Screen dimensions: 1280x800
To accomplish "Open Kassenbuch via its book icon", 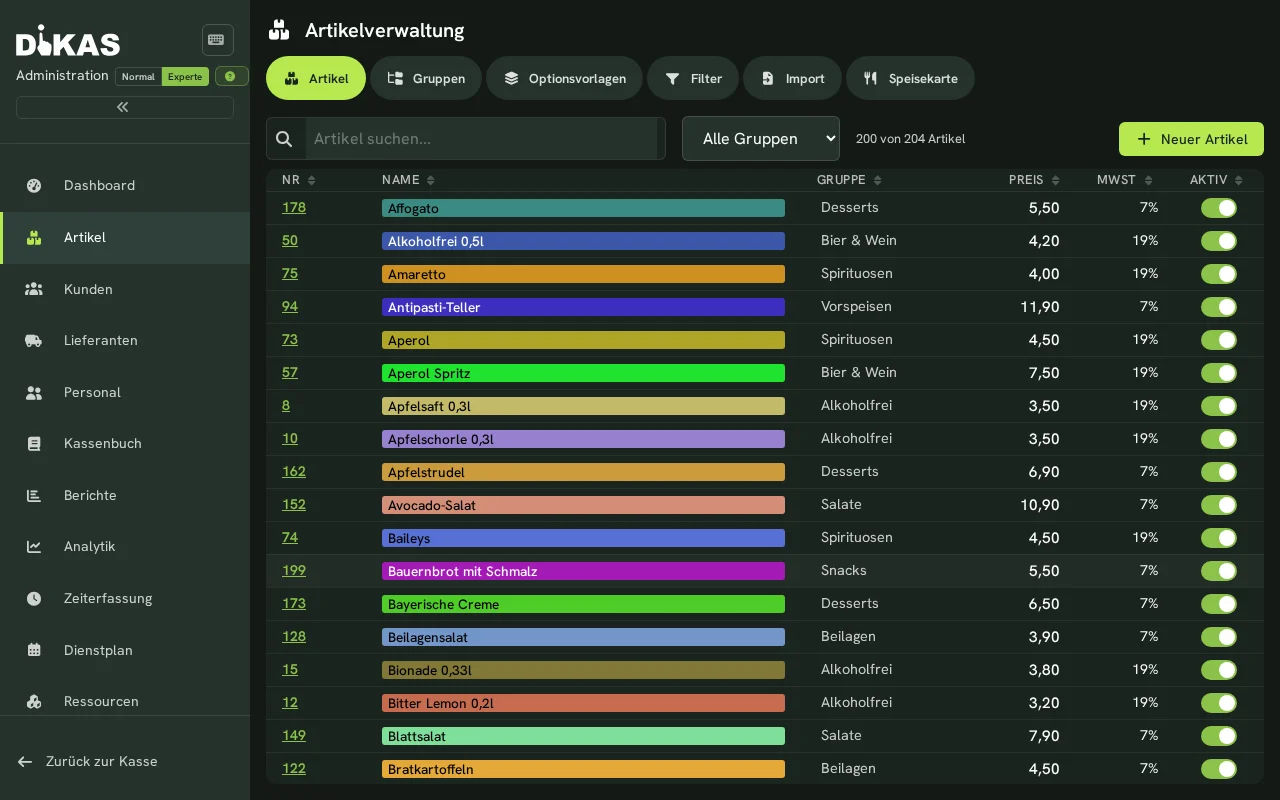I will (34, 443).
